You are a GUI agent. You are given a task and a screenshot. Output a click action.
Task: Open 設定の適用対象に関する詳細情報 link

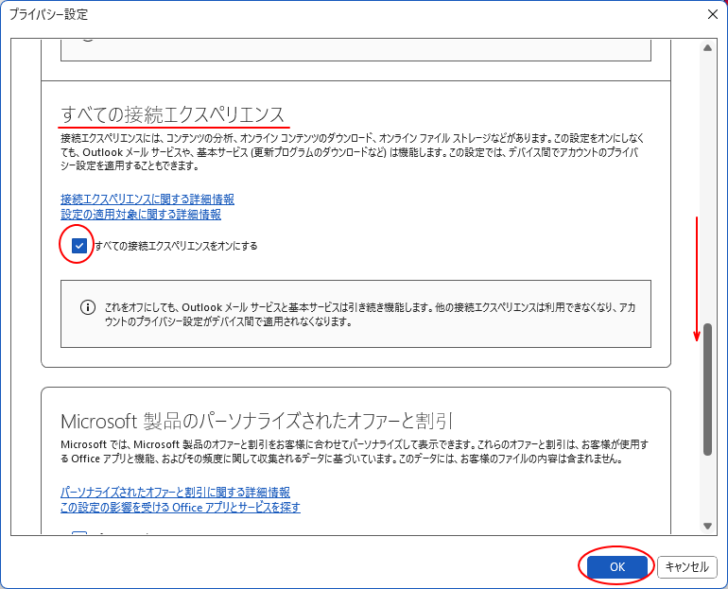click(x=141, y=214)
